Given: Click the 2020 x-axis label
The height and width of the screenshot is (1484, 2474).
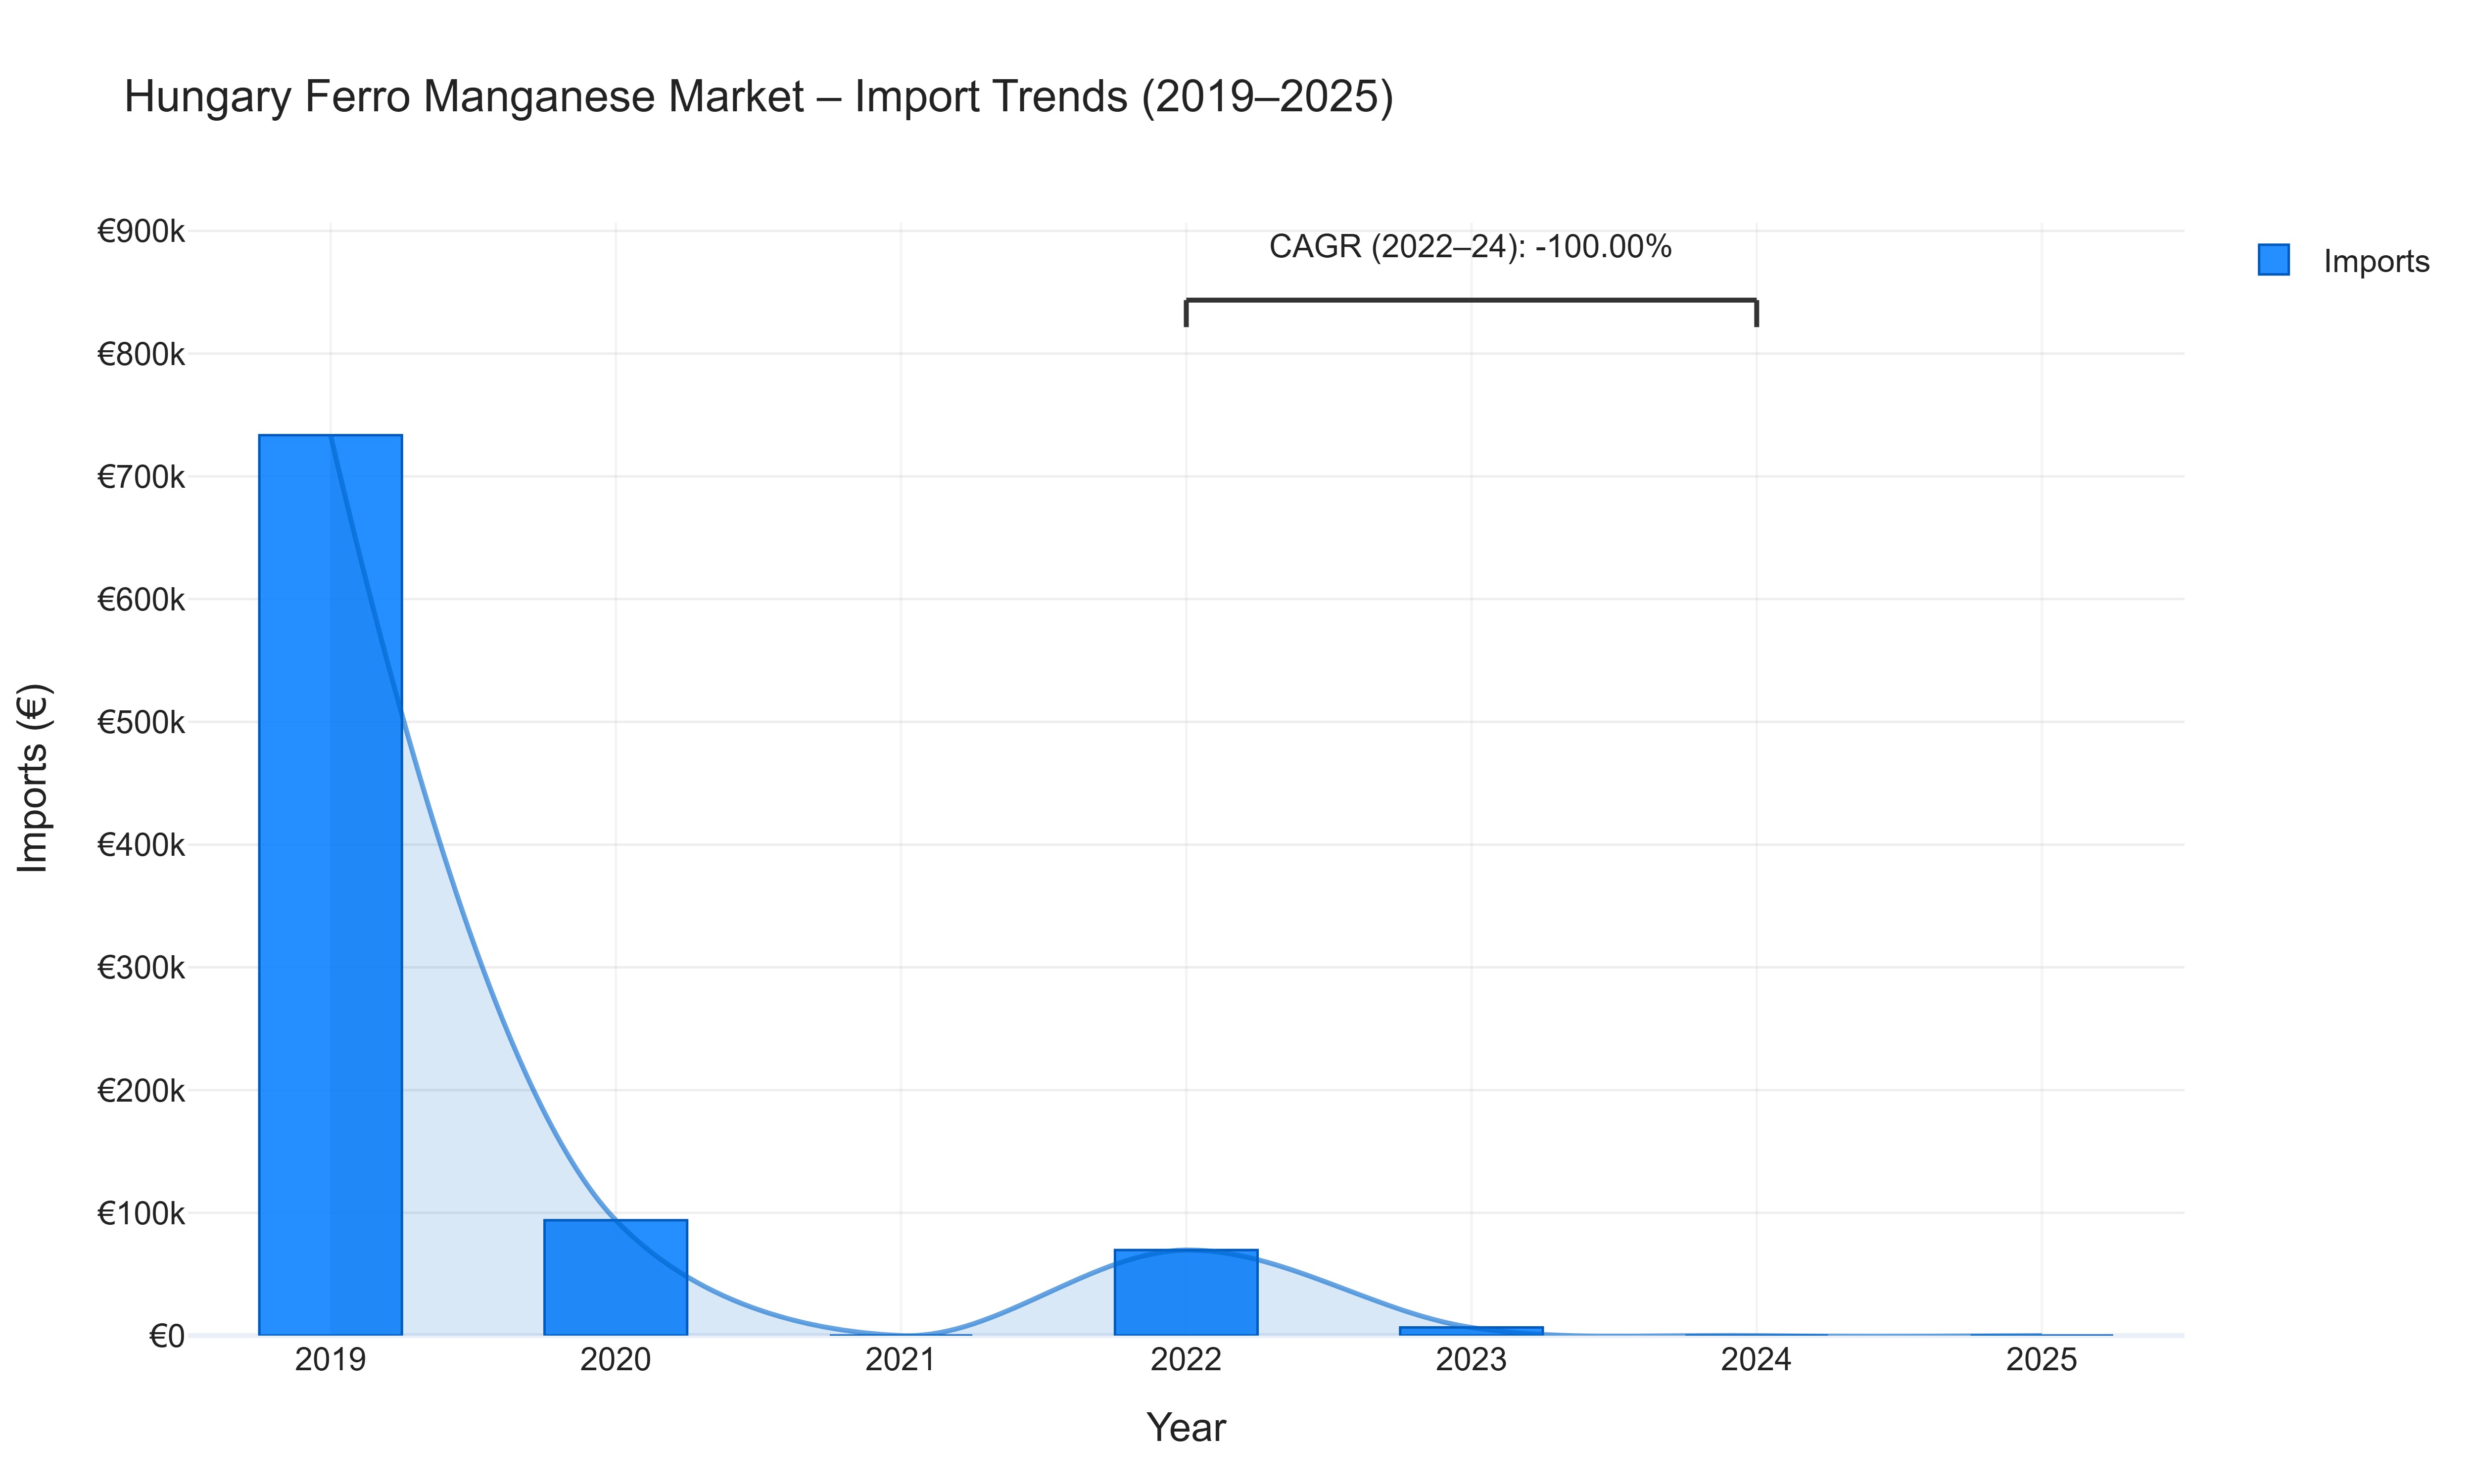Looking at the screenshot, I should [615, 1360].
